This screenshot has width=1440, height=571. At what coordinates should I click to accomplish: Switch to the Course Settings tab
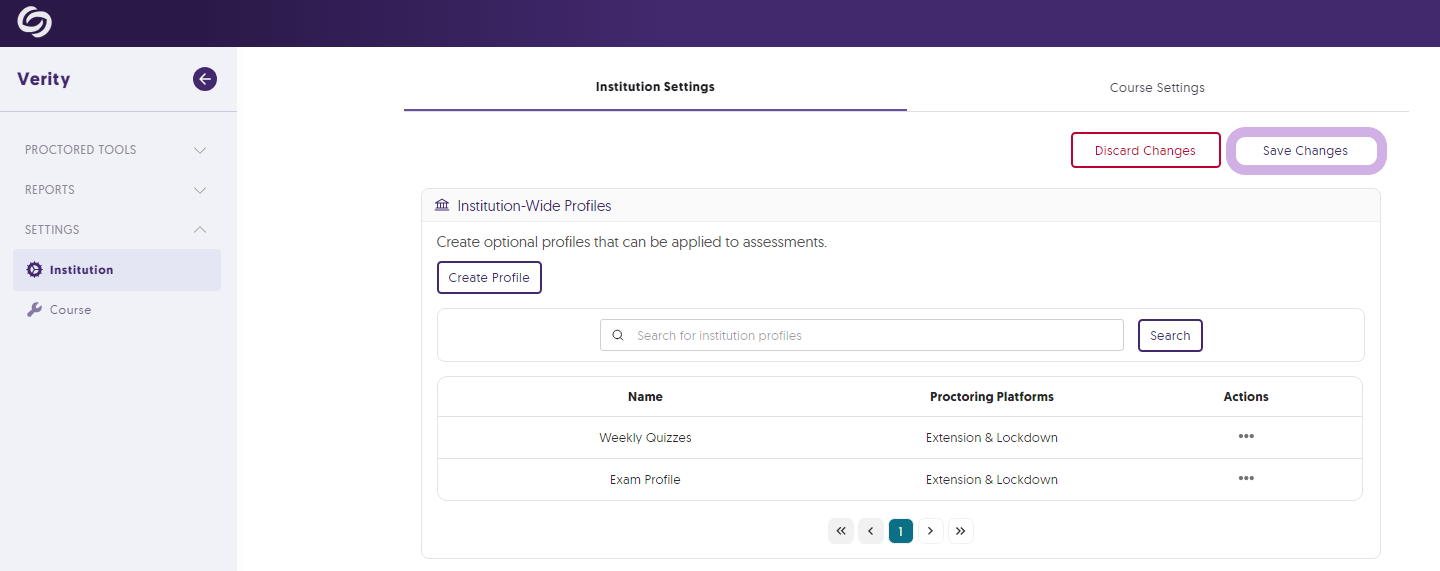1157,88
